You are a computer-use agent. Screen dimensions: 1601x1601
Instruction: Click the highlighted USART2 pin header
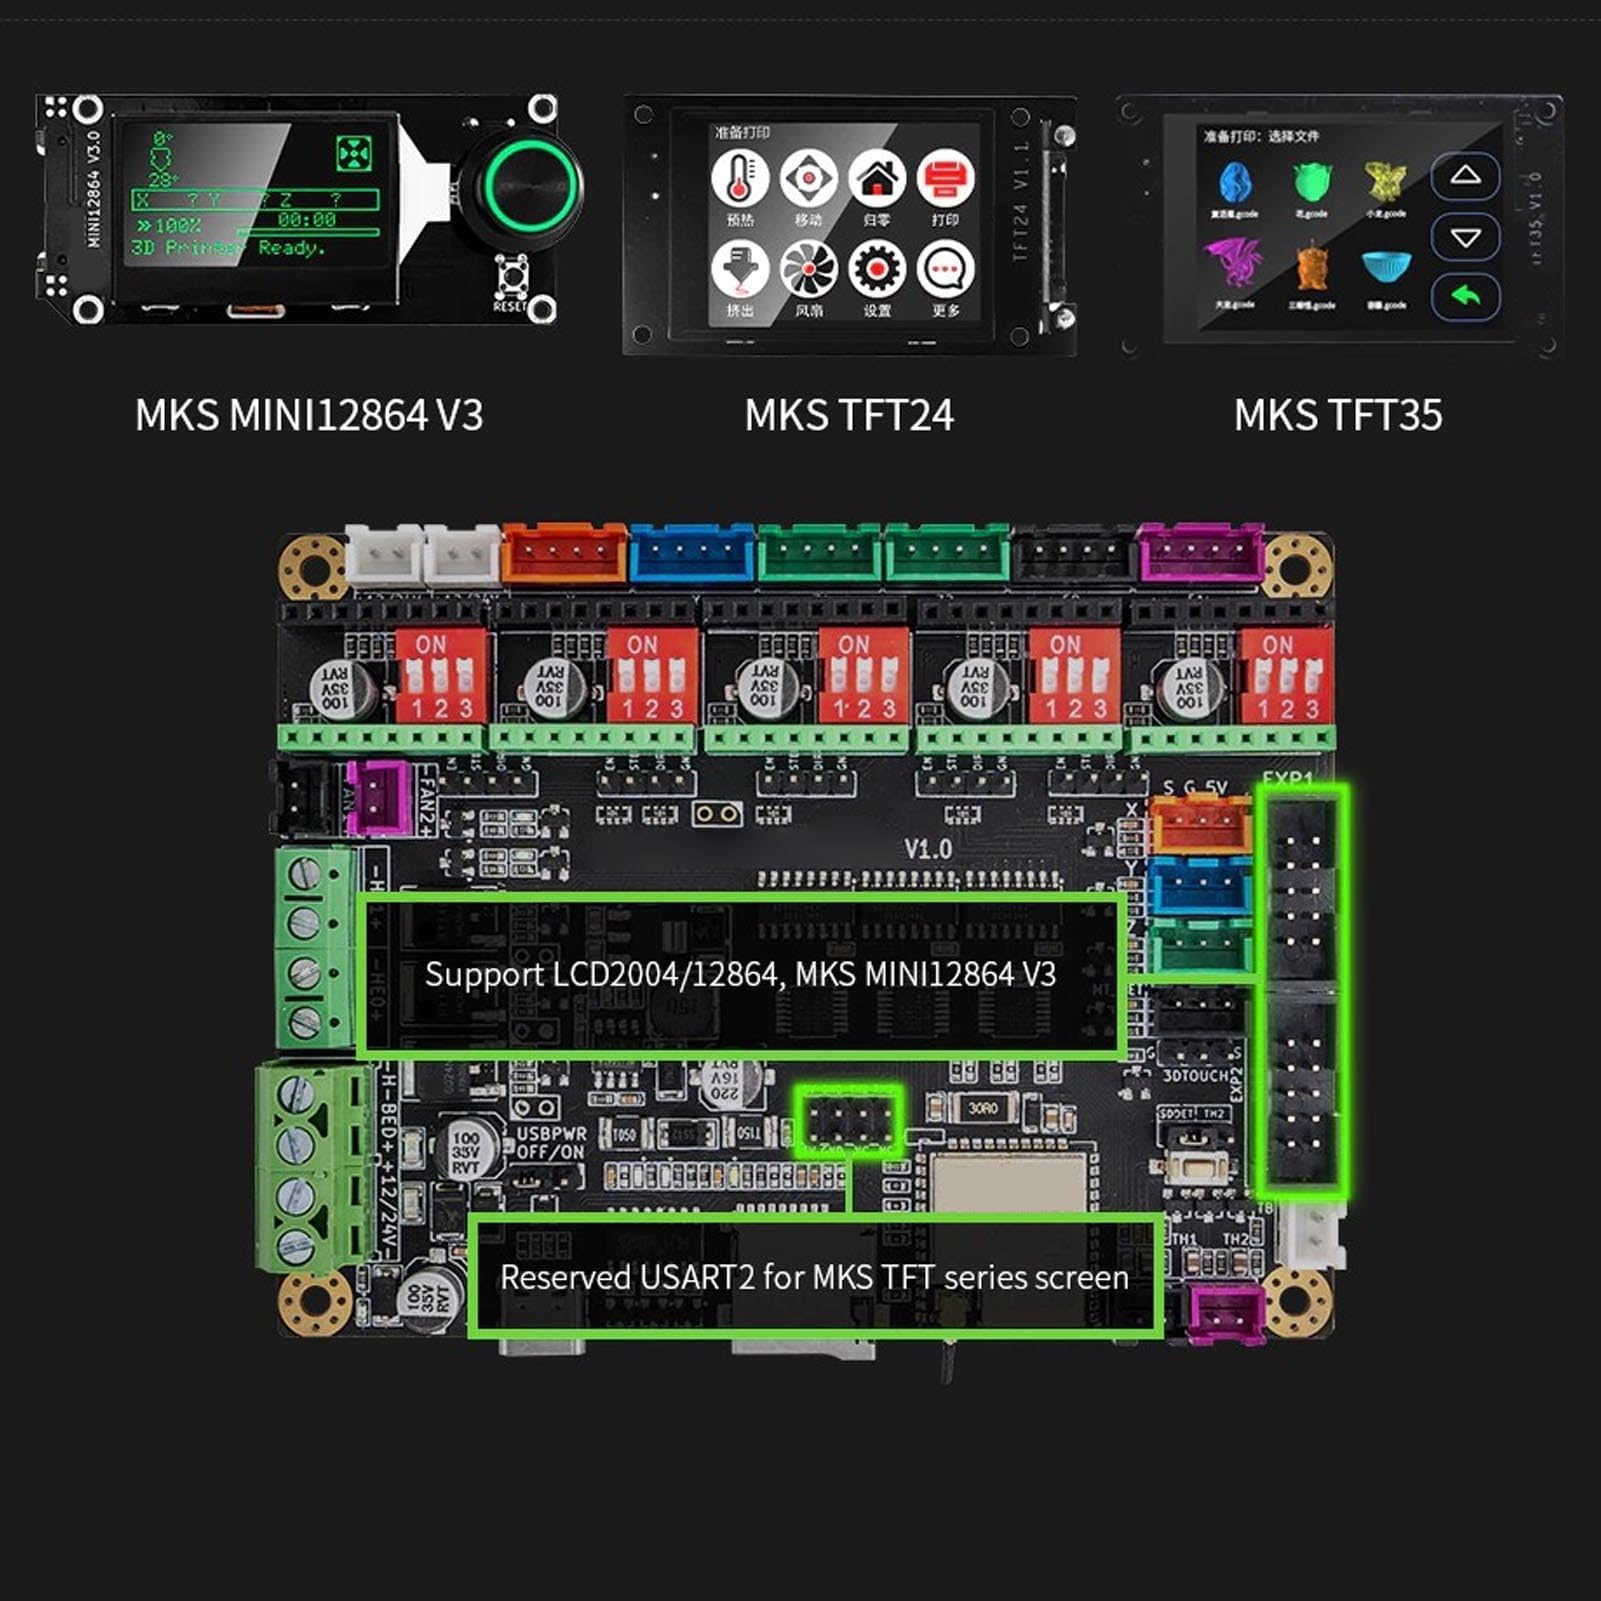[850, 1122]
